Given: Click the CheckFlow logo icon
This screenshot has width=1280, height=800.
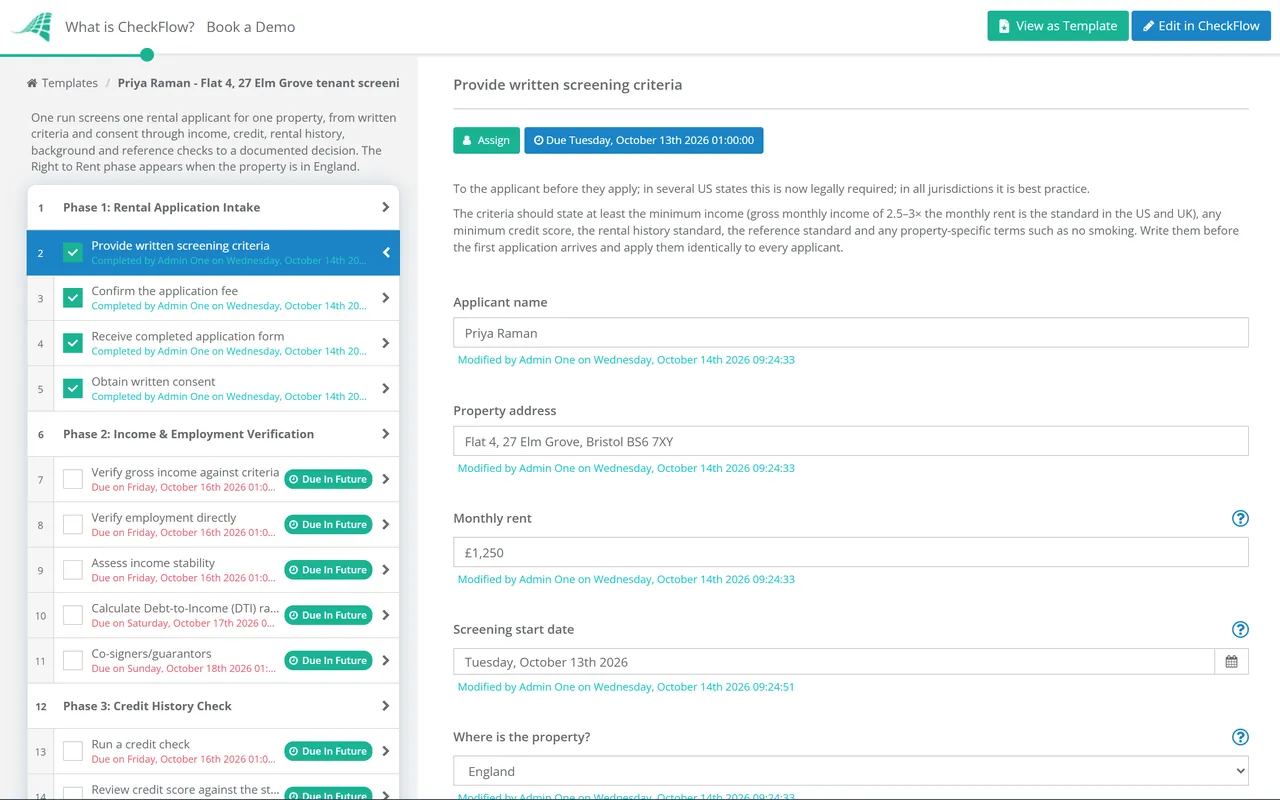Looking at the screenshot, I should point(31,26).
